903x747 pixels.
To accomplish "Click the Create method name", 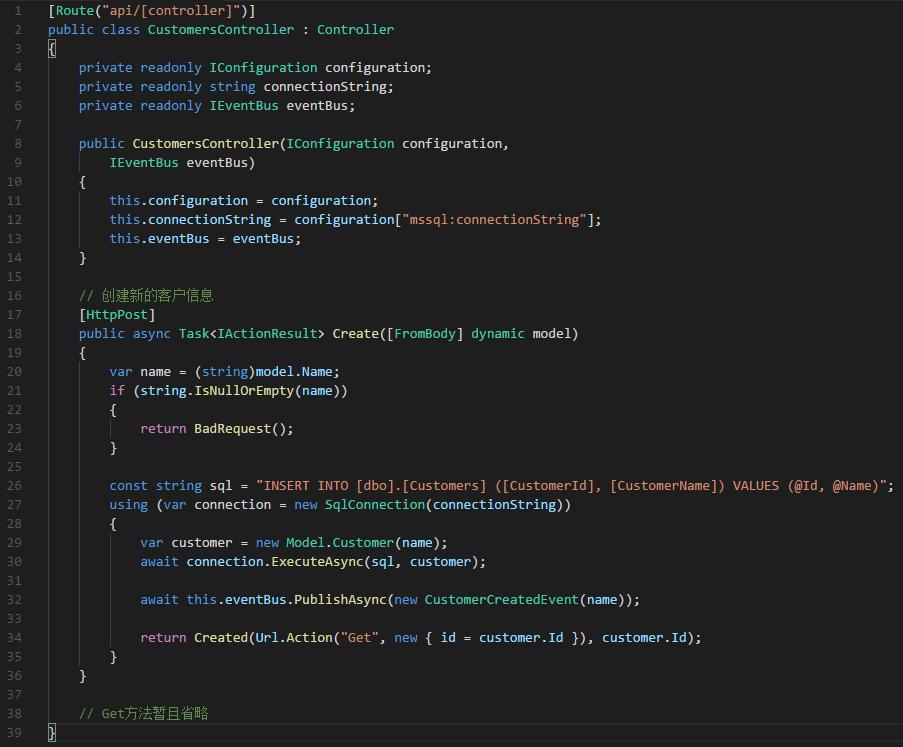I will pyautogui.click(x=355, y=334).
